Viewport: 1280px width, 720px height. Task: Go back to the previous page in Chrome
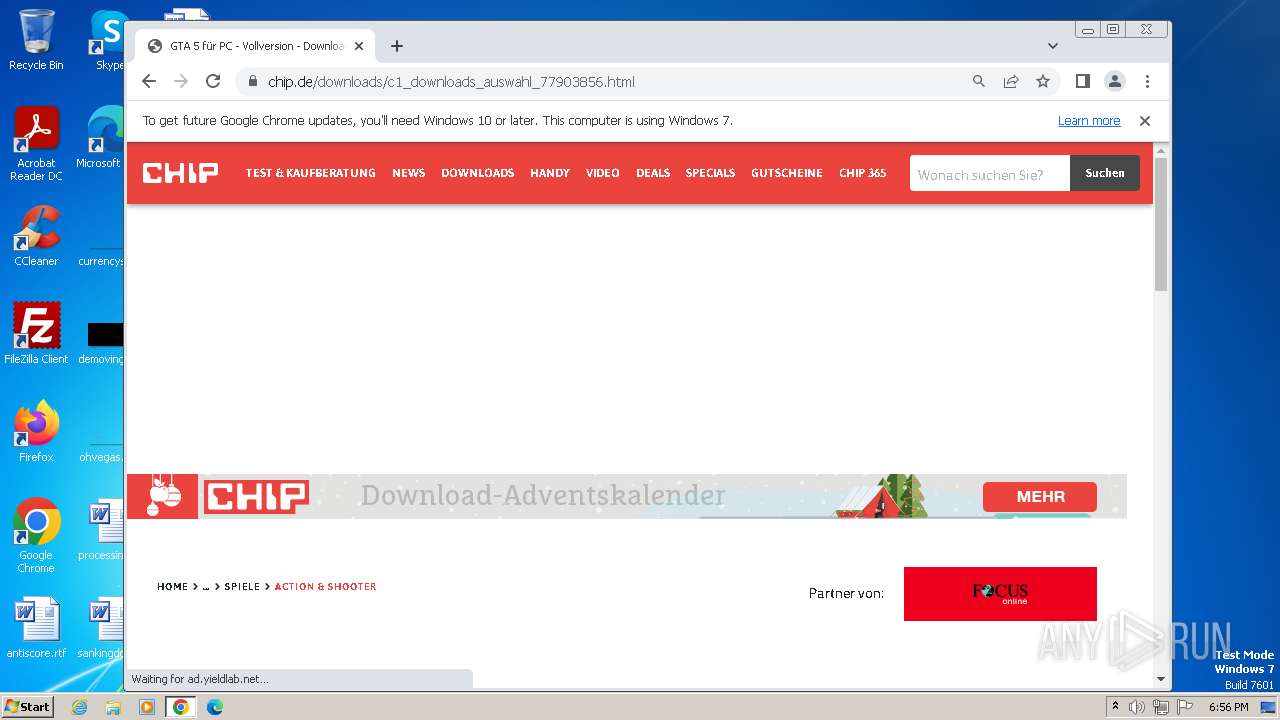(x=149, y=81)
